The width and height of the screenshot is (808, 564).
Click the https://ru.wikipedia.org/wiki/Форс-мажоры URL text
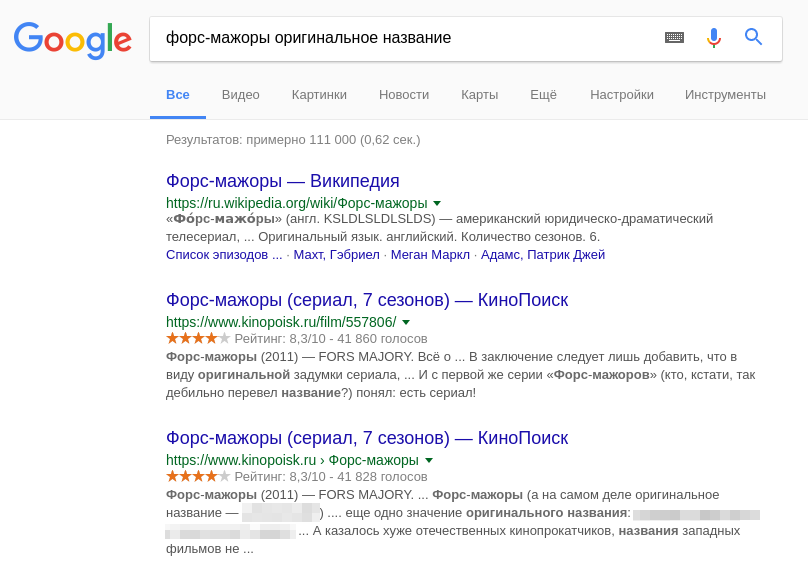(297, 203)
